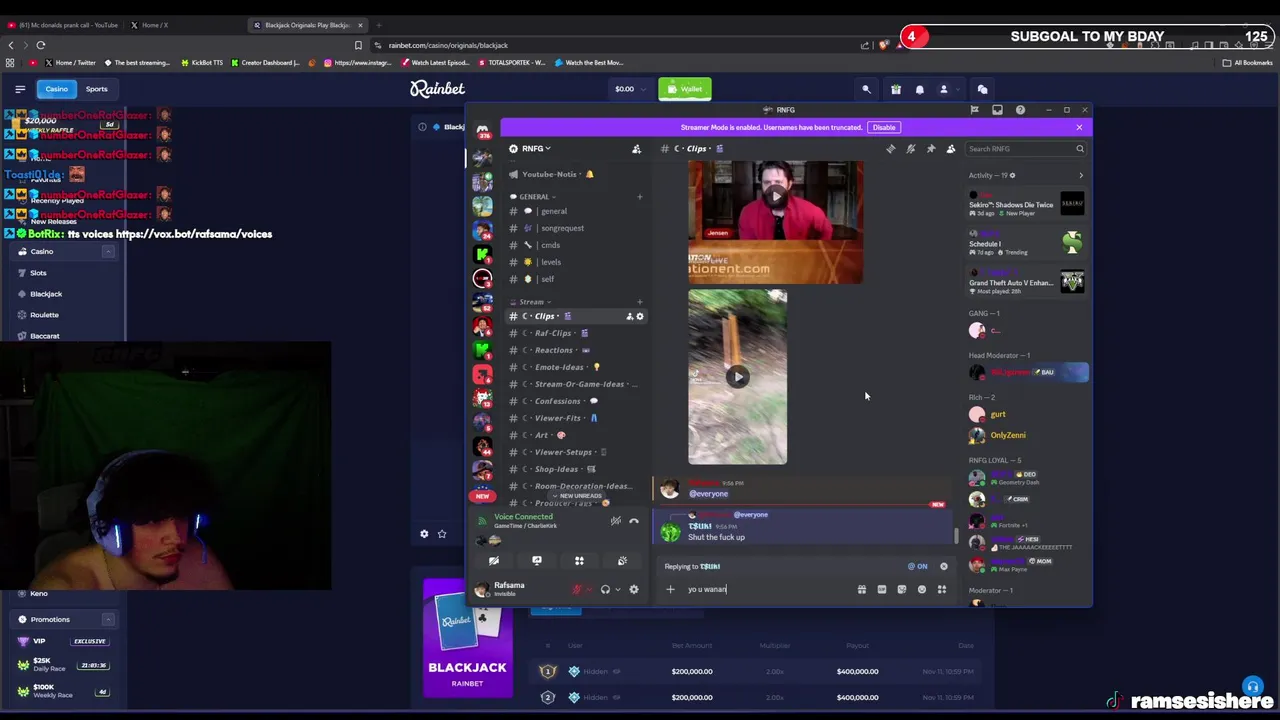The width and height of the screenshot is (1280, 720).
Task: Start an activity in voice panel
Action: (579, 561)
